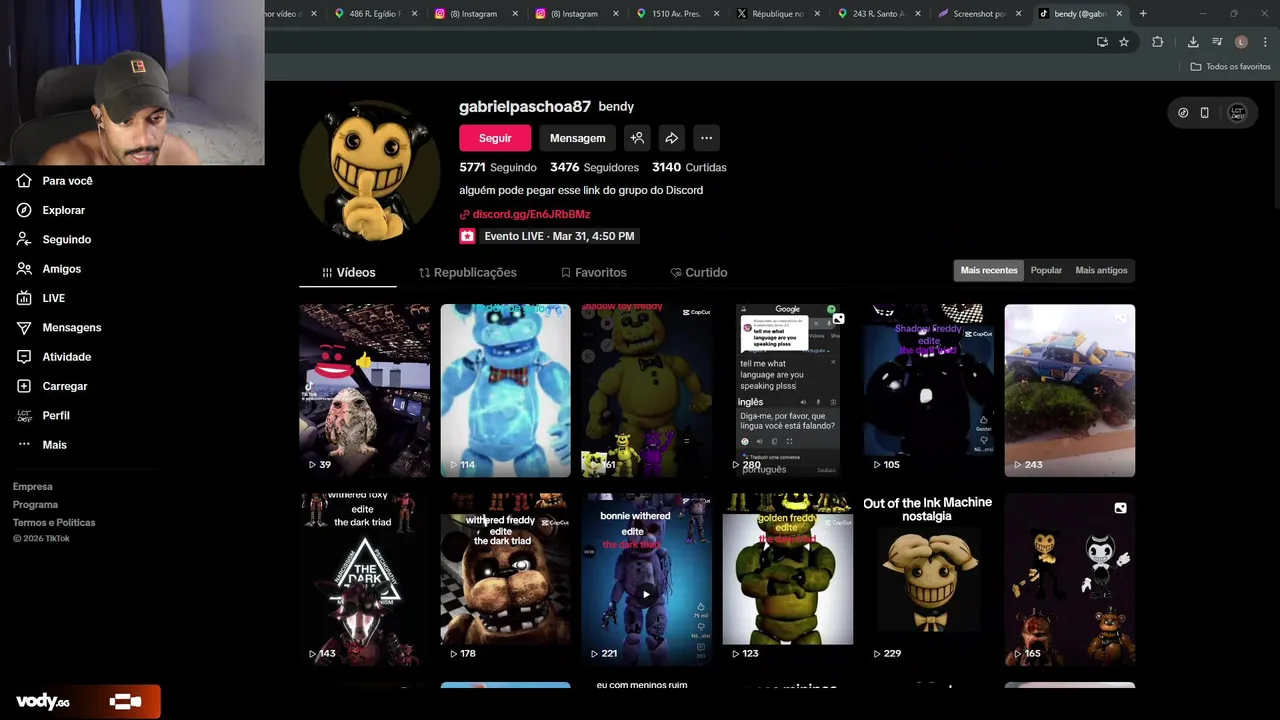Viewport: 1280px width, 720px height.
Task: Open the Todos os favoritos folder
Action: [1230, 67]
